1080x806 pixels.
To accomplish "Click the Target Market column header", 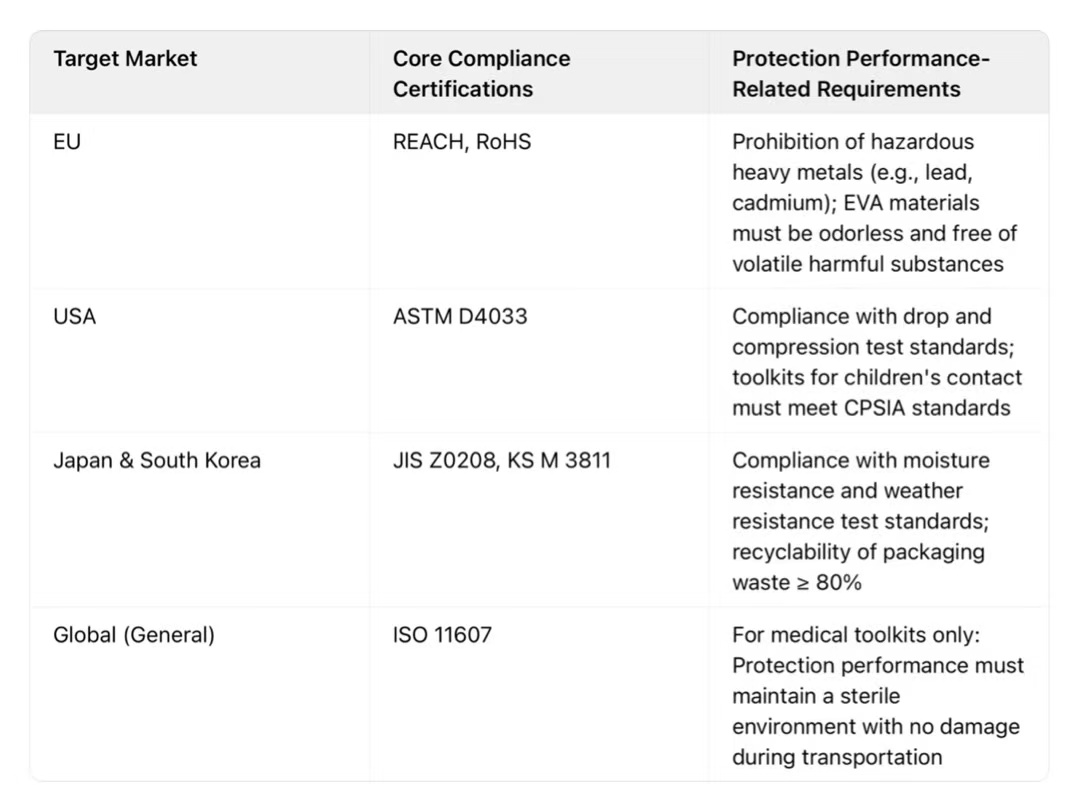I will coord(125,59).
